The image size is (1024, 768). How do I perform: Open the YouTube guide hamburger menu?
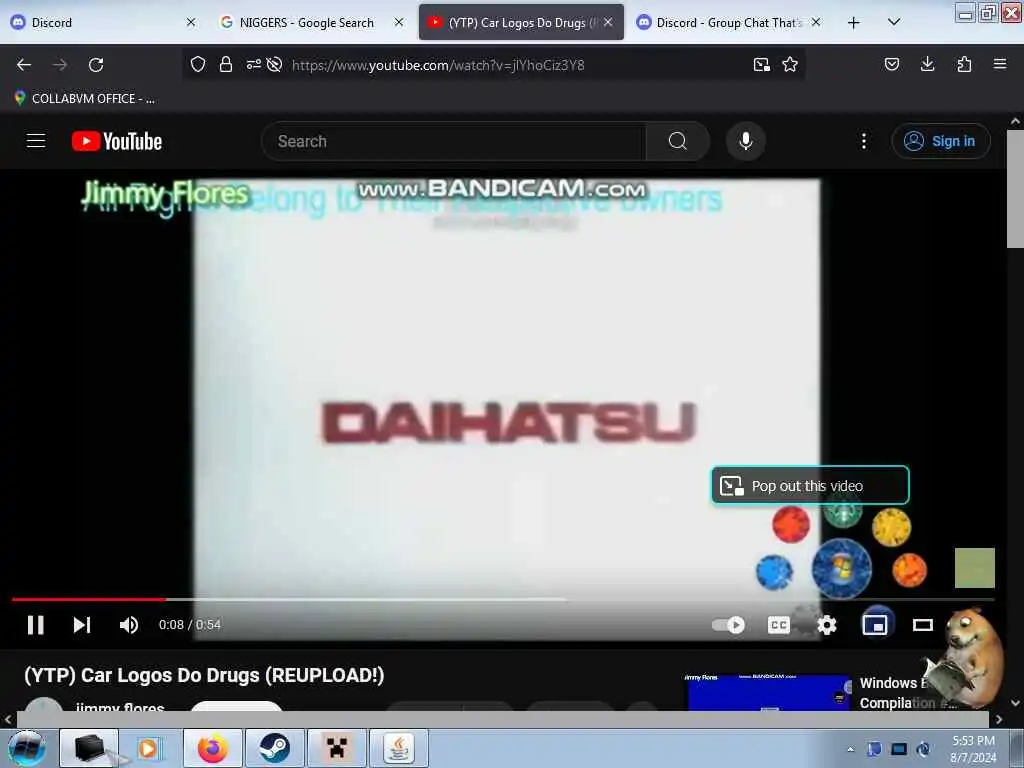[x=36, y=141]
